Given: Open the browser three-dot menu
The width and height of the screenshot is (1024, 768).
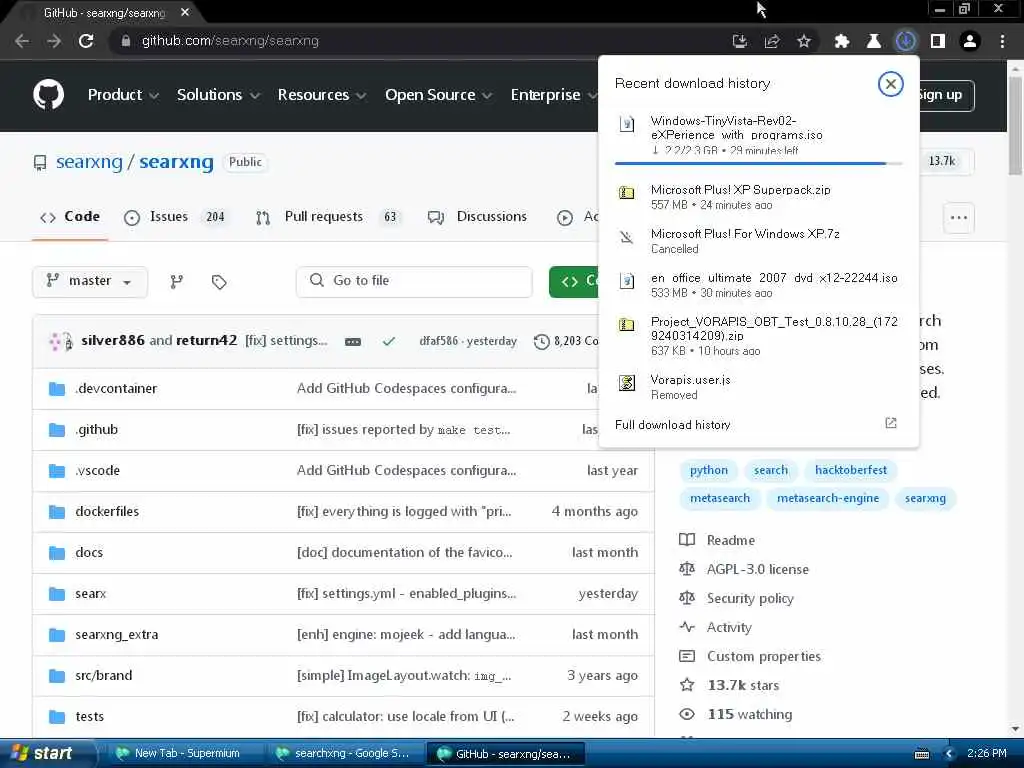Looking at the screenshot, I should point(1002,41).
